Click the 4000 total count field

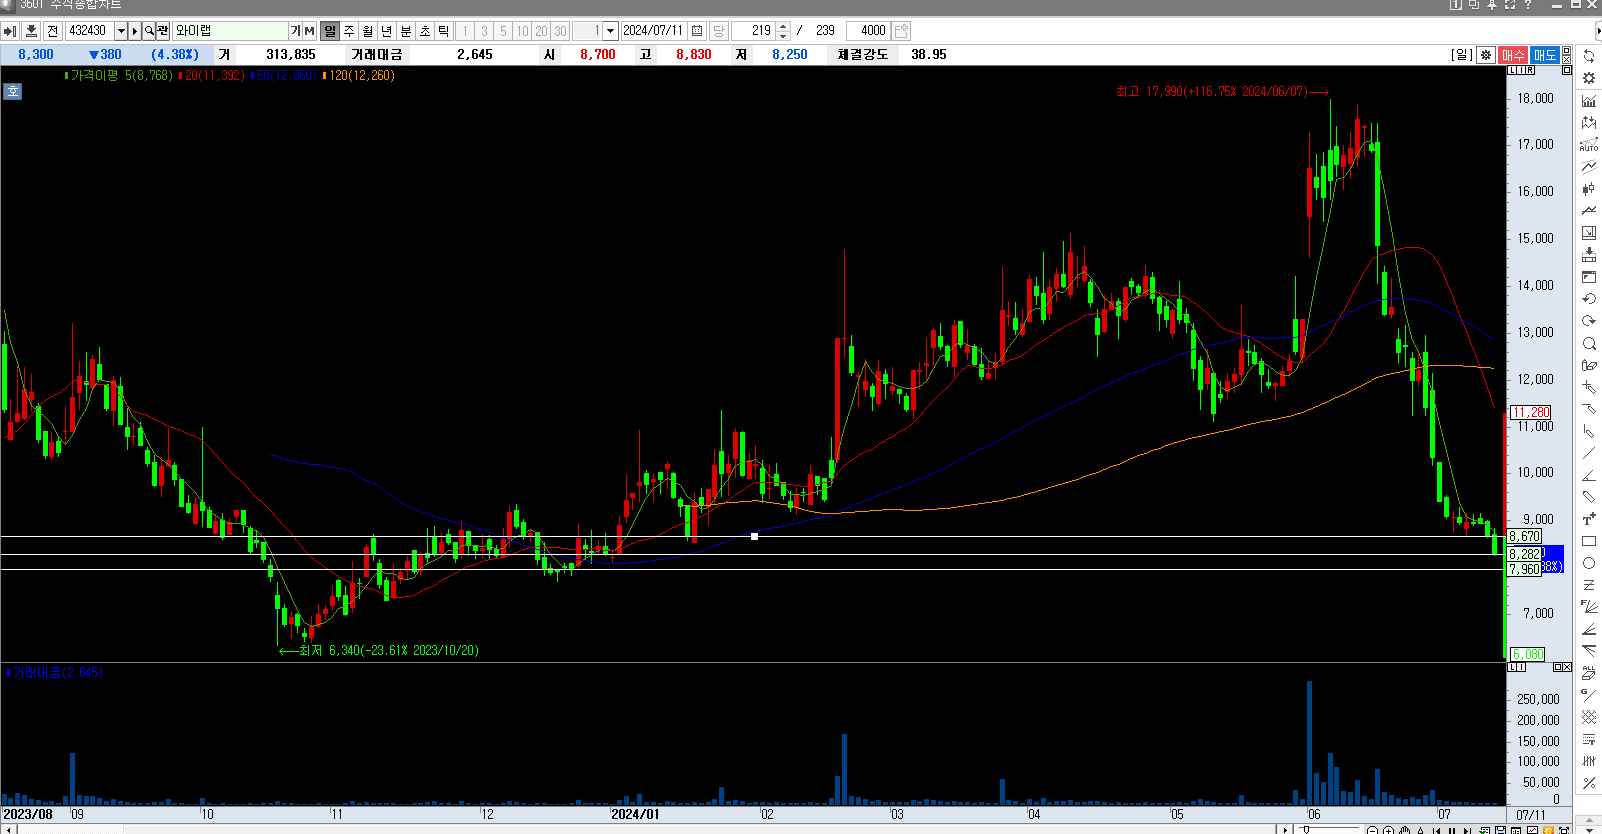tap(867, 31)
